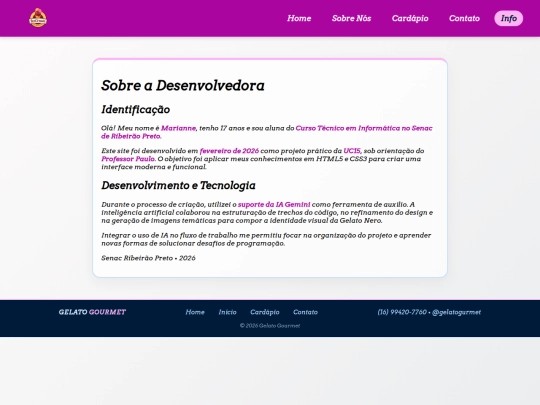540x405 pixels.
Task: Click the footer Contato link
Action: click(305, 312)
